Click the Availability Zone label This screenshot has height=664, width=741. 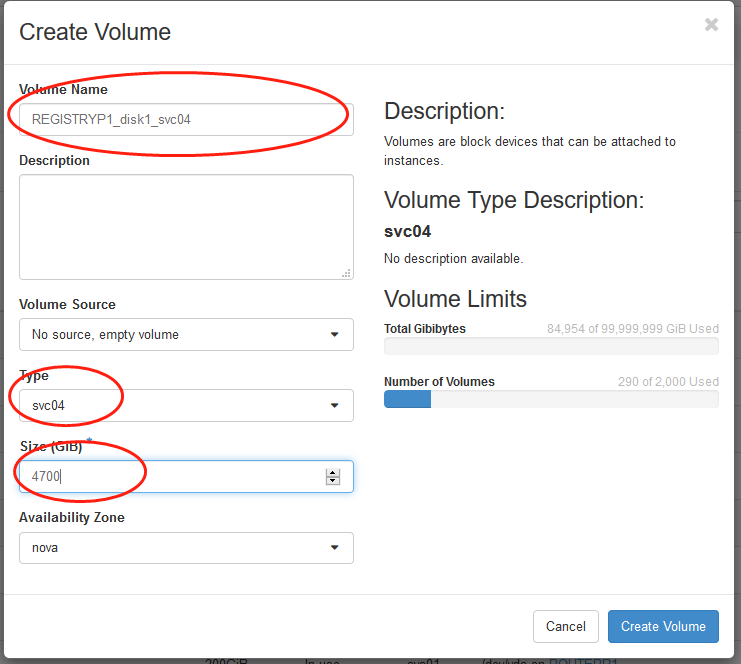(72, 518)
